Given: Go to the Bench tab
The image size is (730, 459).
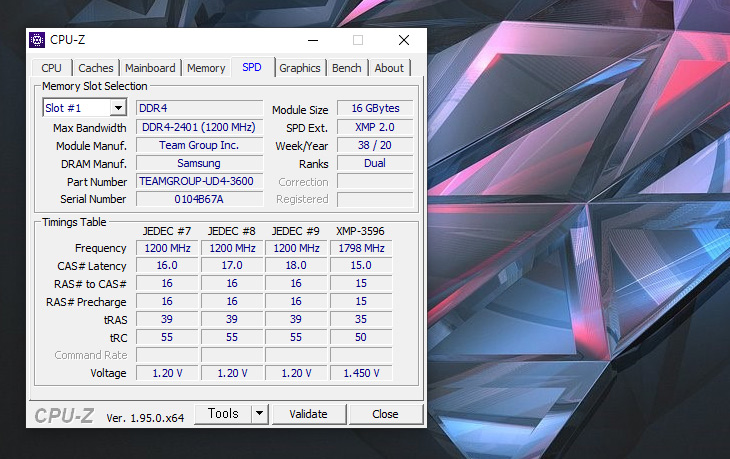Looking at the screenshot, I should 347,68.
